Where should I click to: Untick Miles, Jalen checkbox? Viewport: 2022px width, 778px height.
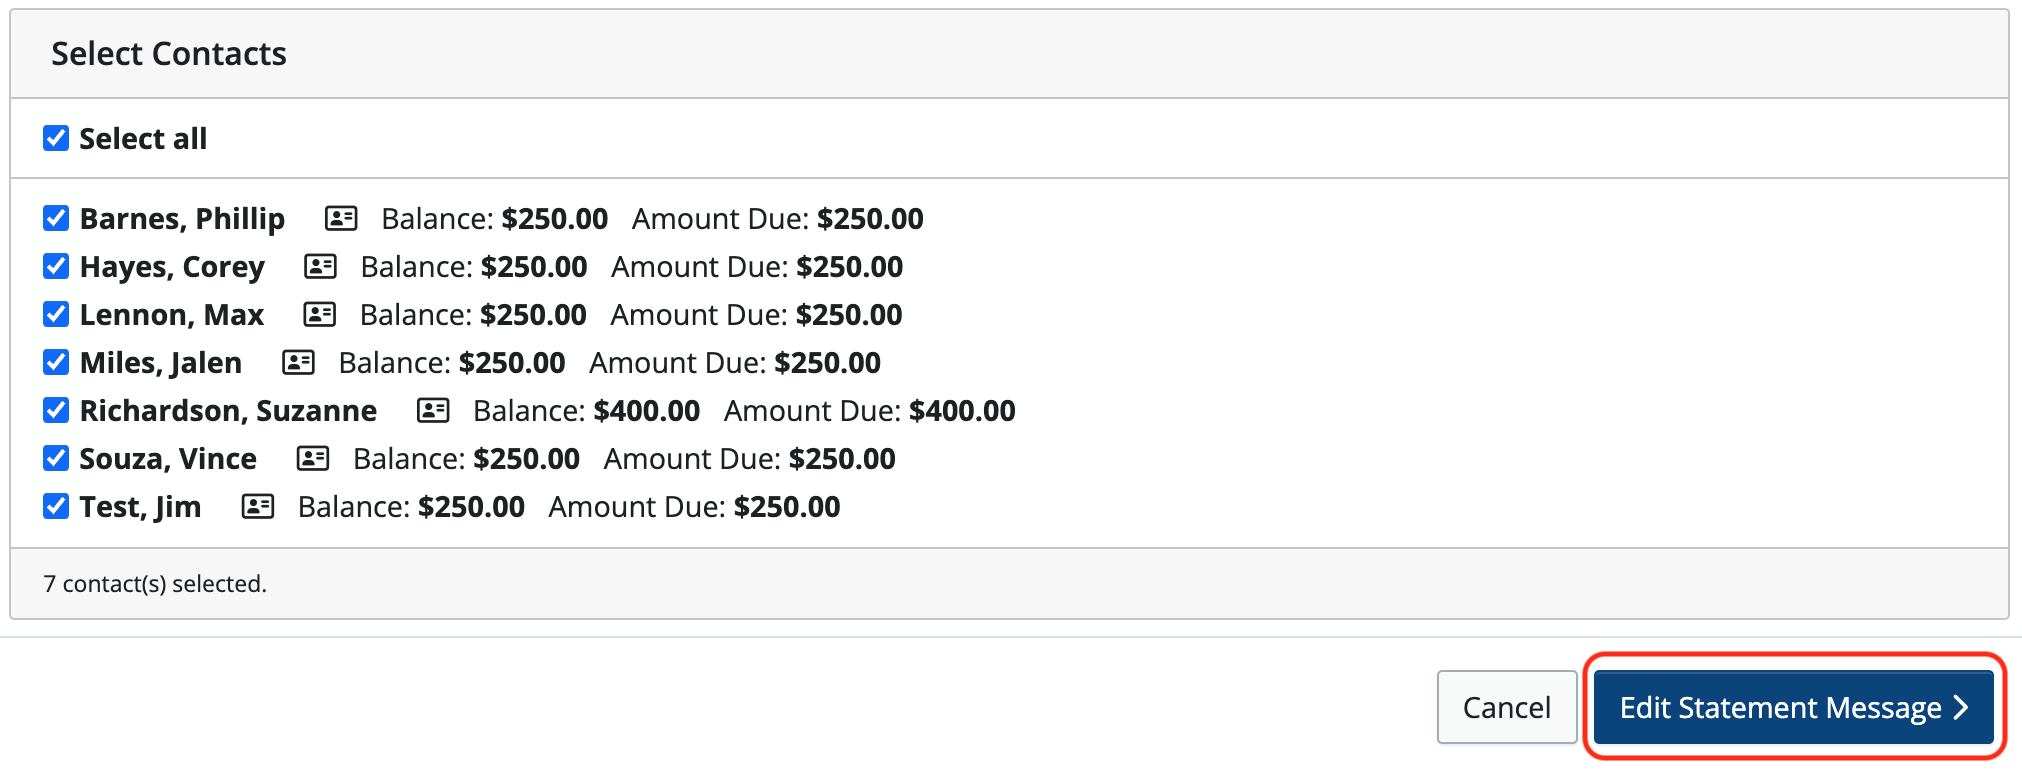coord(56,362)
